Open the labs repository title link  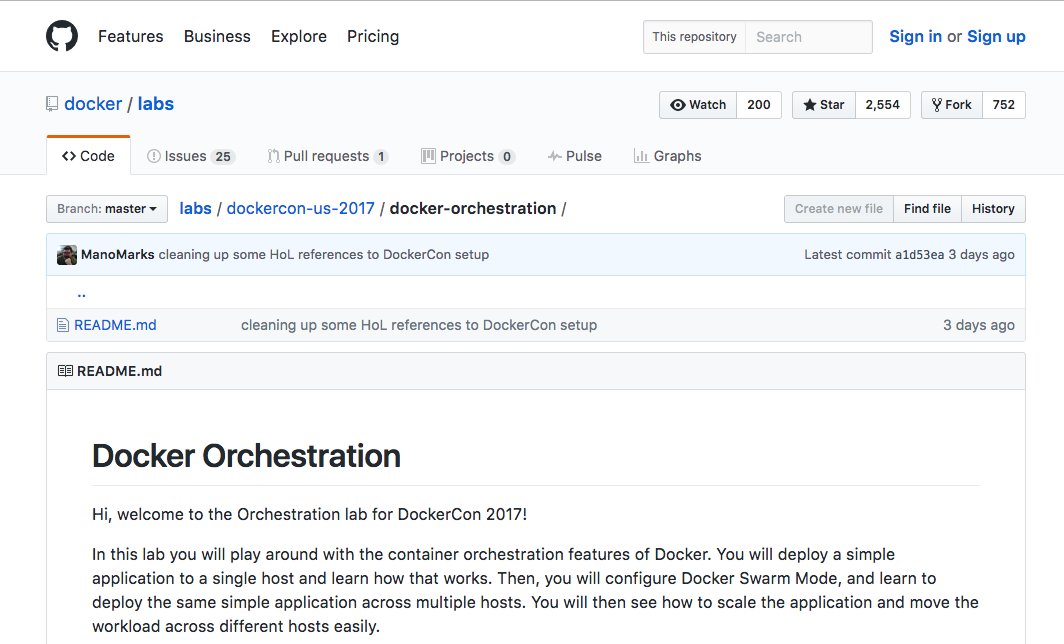[155, 104]
